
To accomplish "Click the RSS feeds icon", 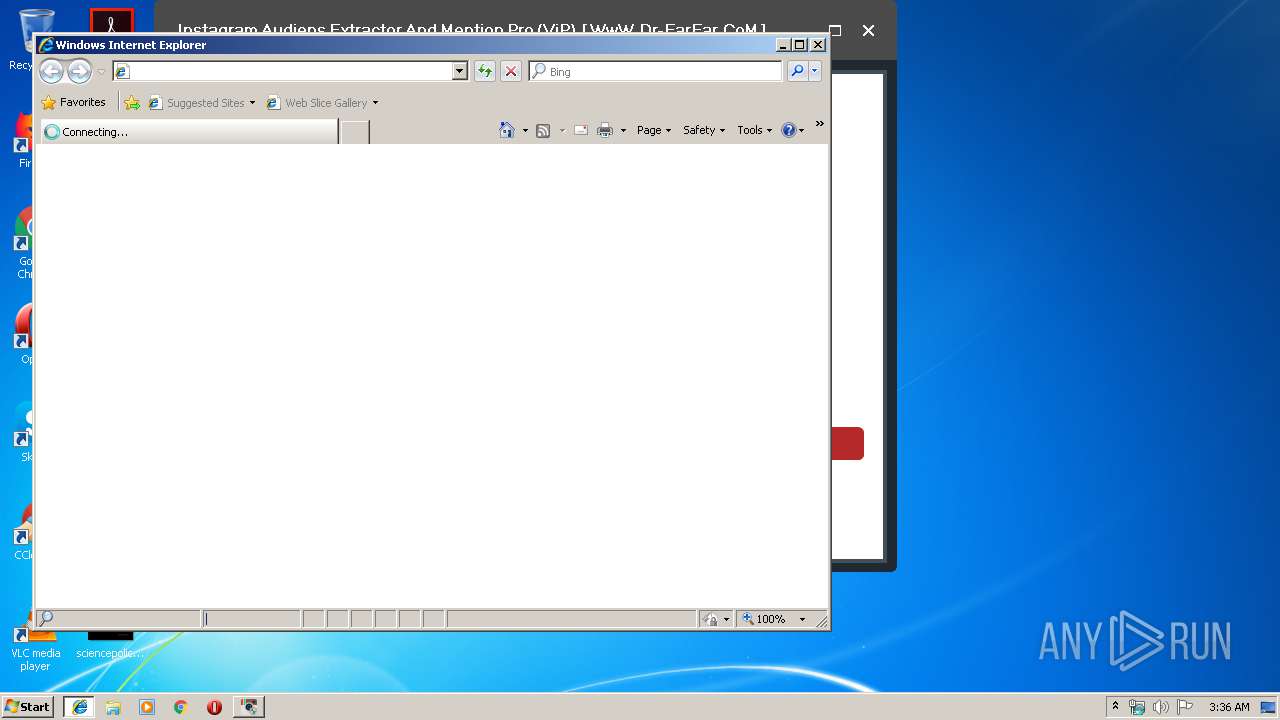I will click(x=543, y=130).
